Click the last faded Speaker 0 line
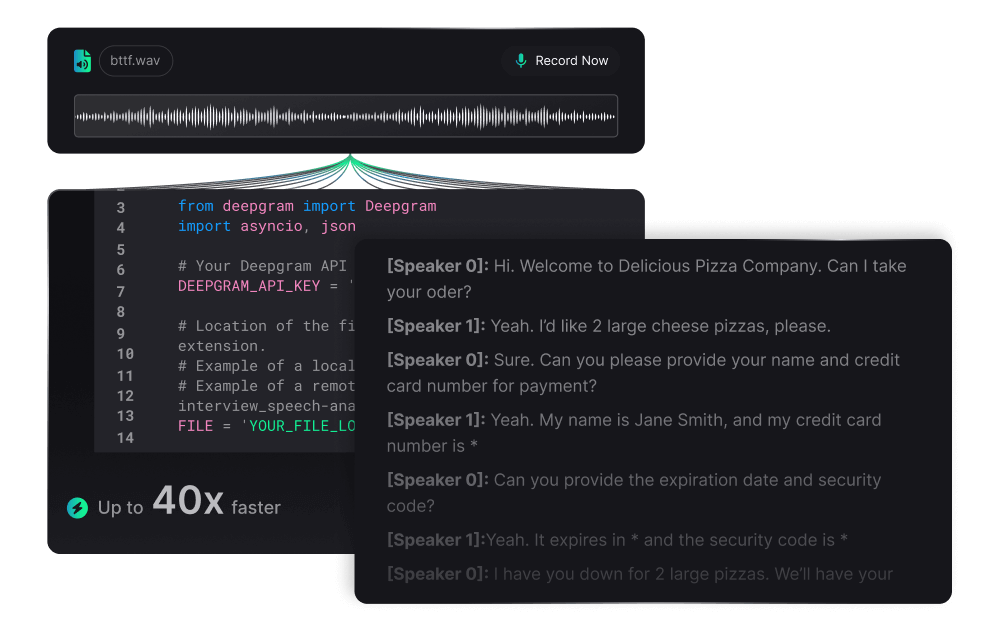This screenshot has width=1000, height=633. (x=640, y=574)
